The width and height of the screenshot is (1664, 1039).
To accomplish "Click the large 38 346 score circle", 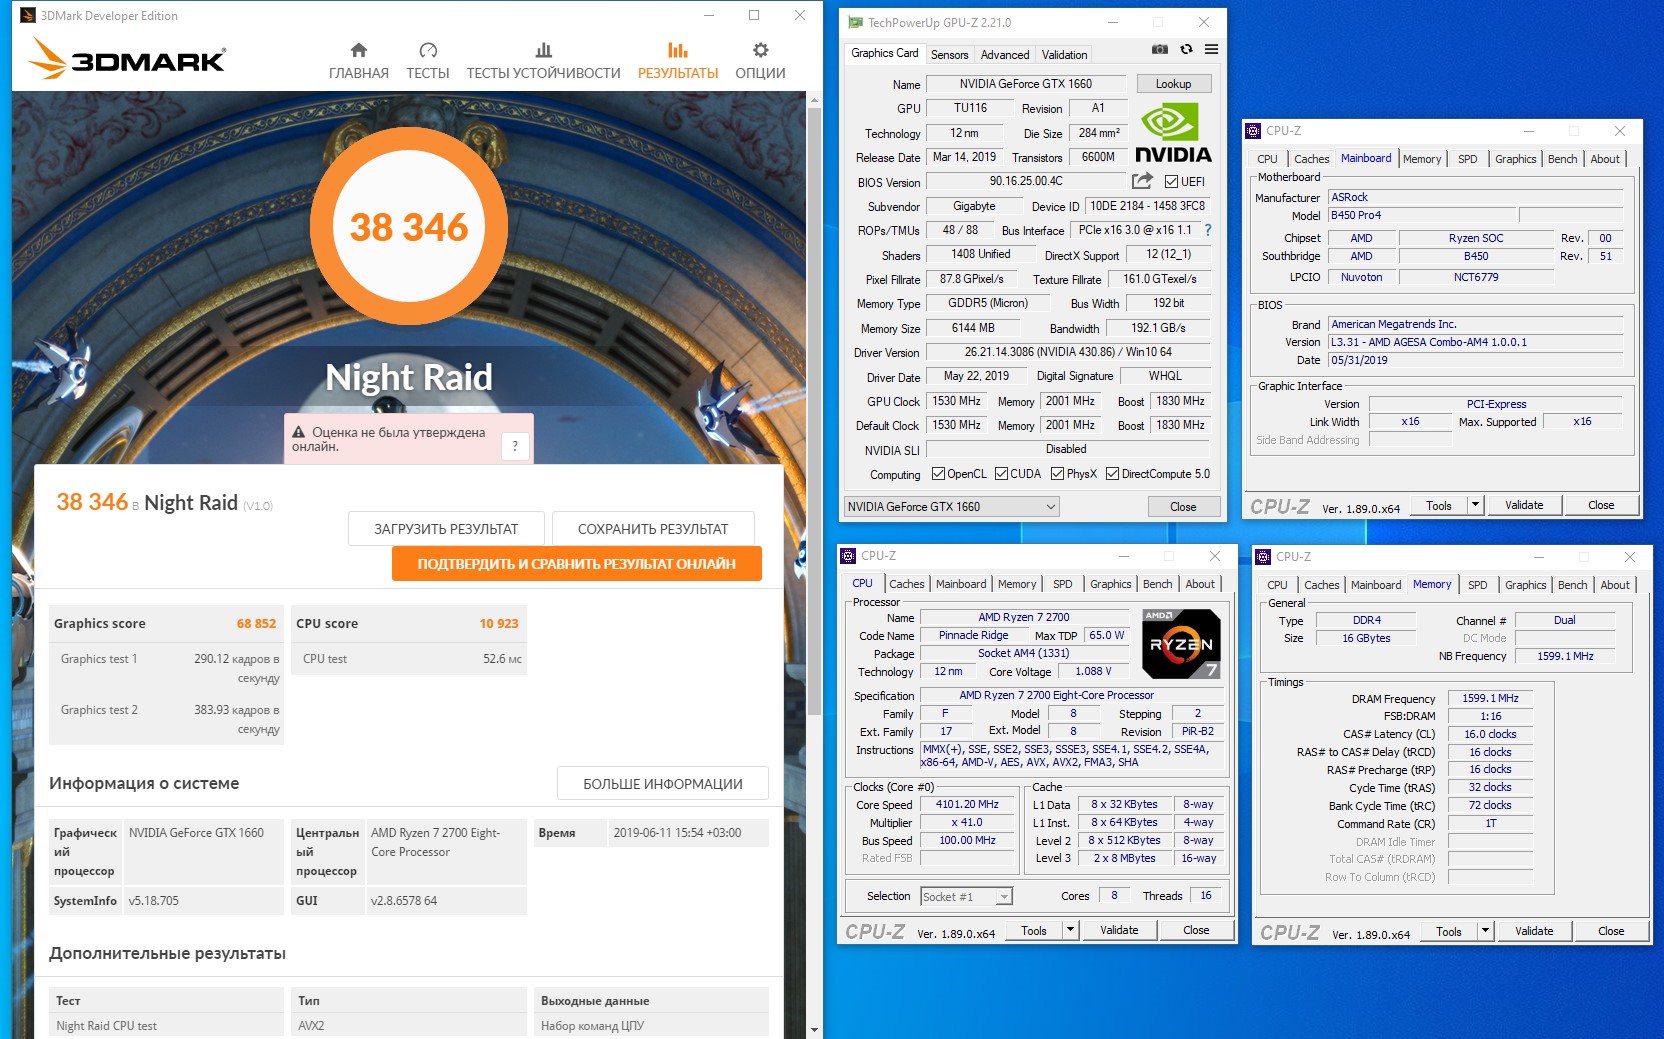I will pyautogui.click(x=409, y=226).
